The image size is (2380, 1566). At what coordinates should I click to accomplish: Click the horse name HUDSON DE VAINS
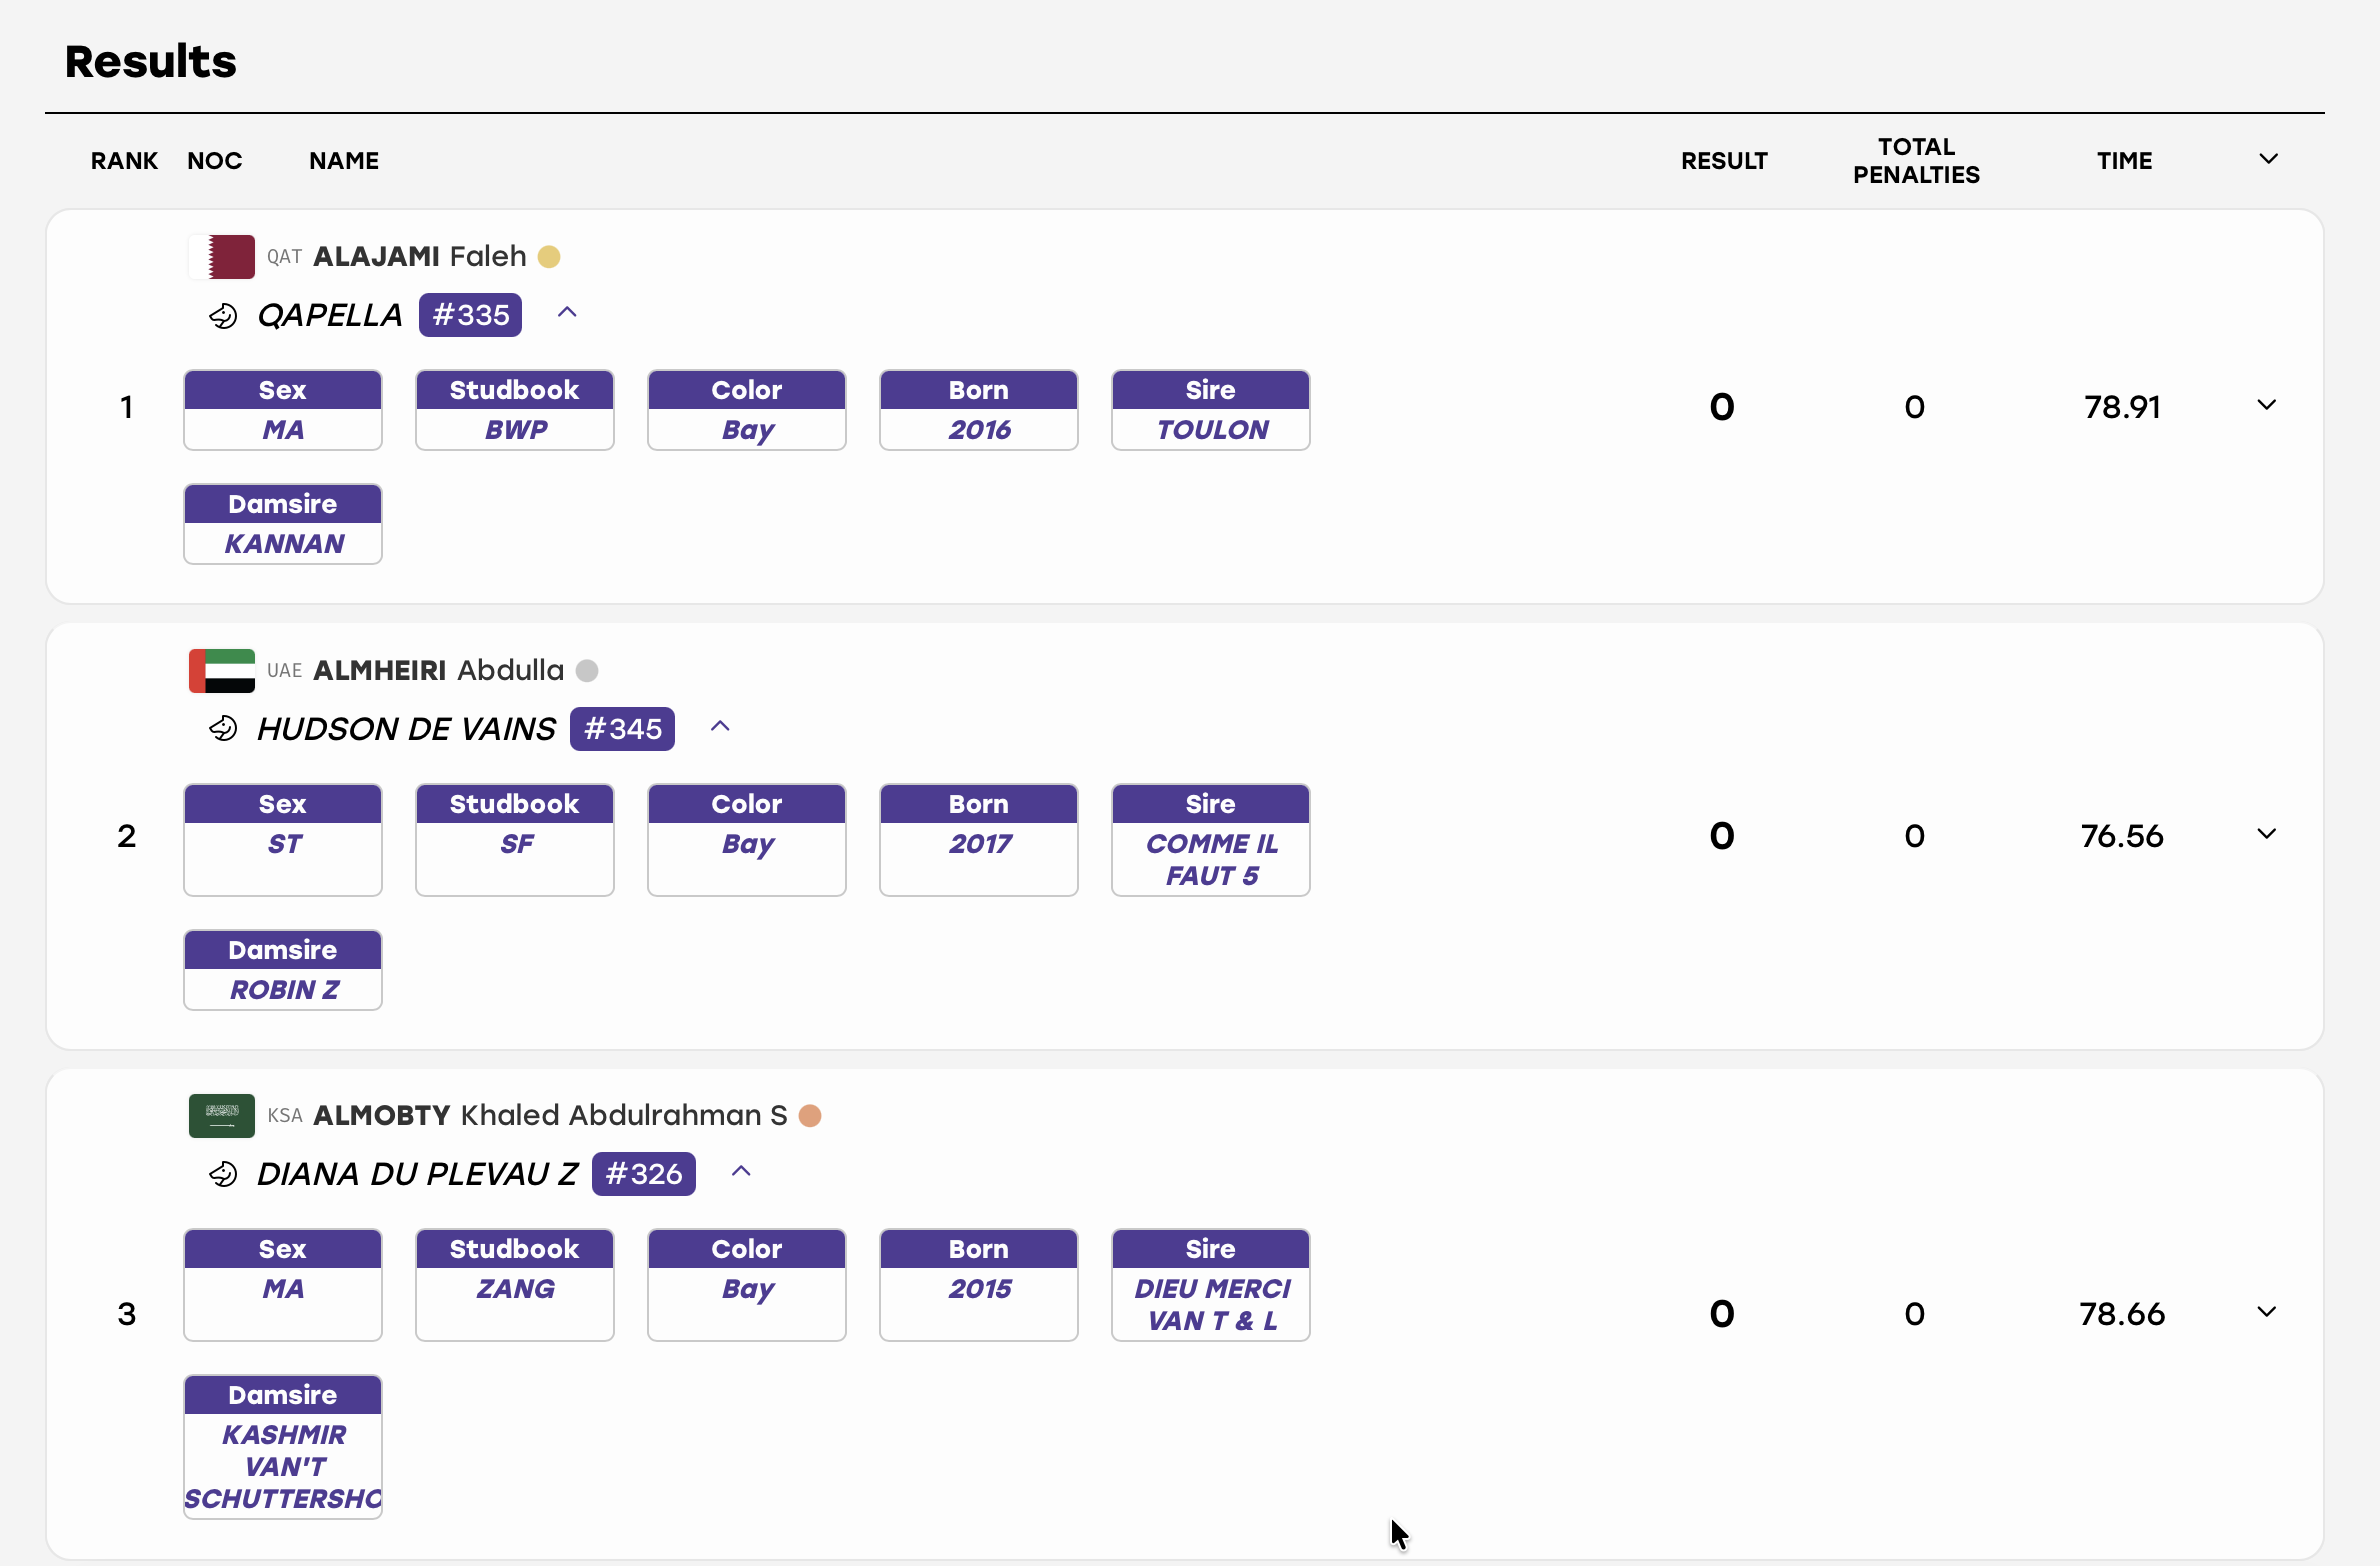pos(406,730)
